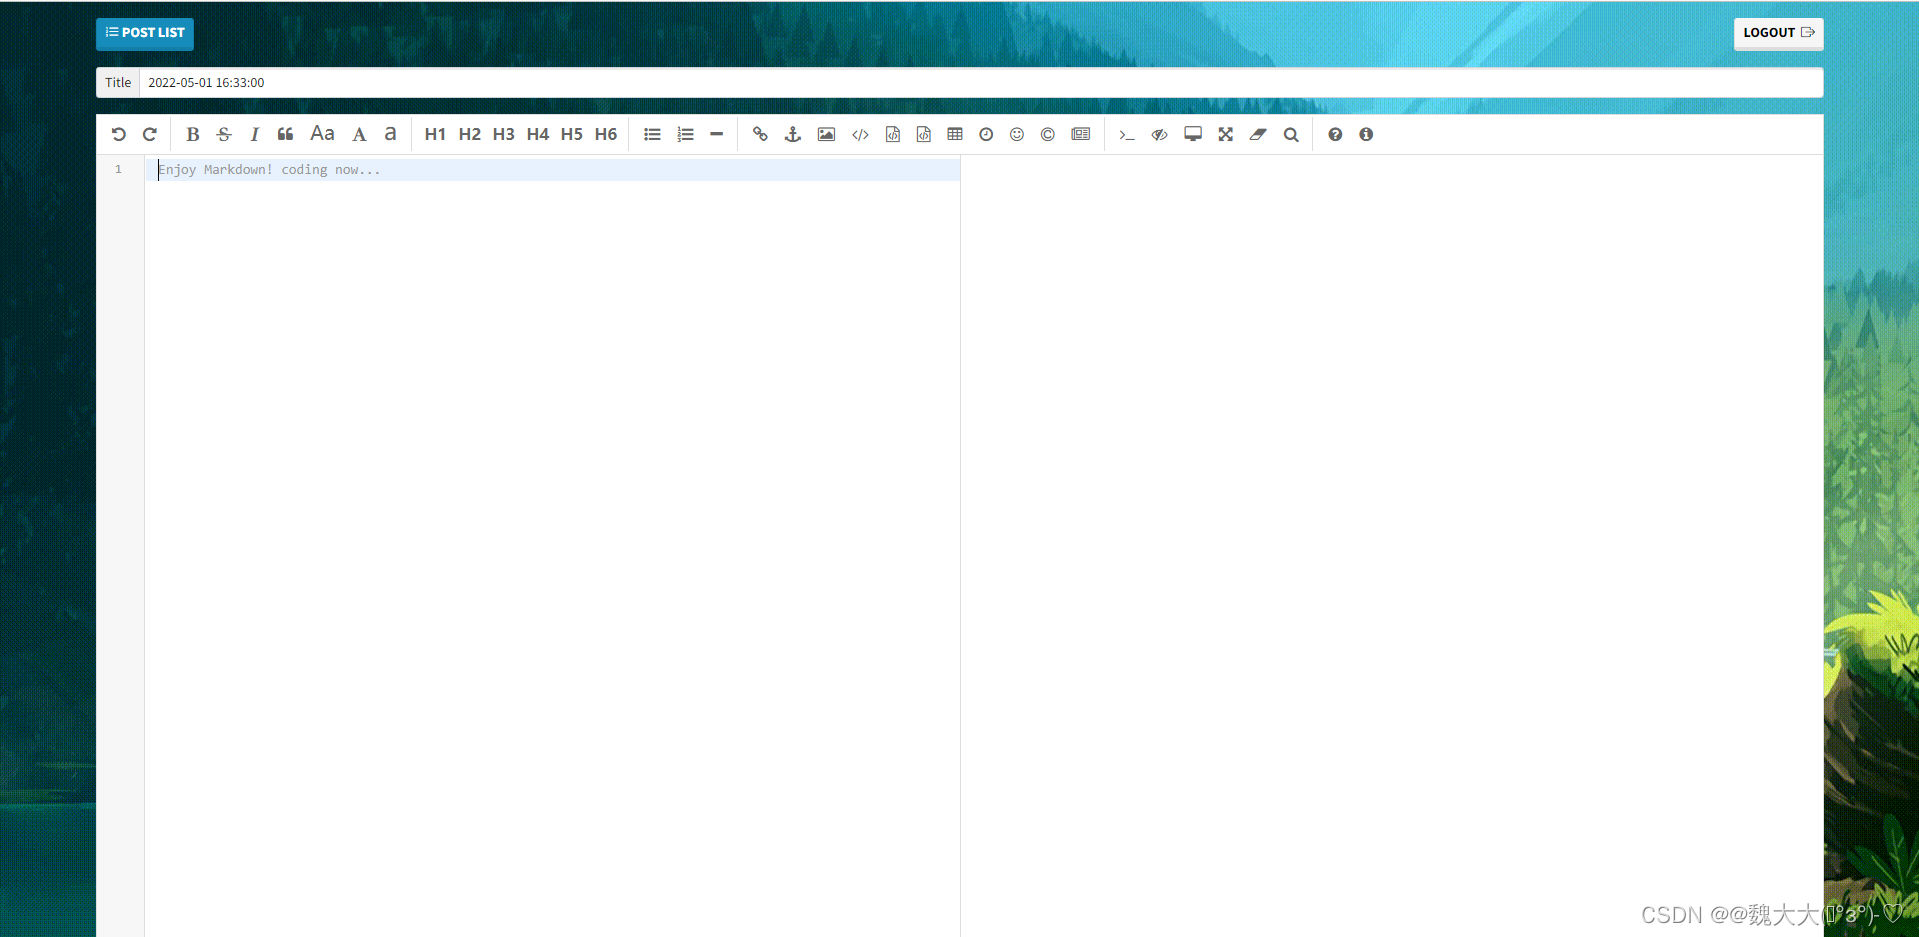Click the LOGOUT button

click(x=1778, y=33)
